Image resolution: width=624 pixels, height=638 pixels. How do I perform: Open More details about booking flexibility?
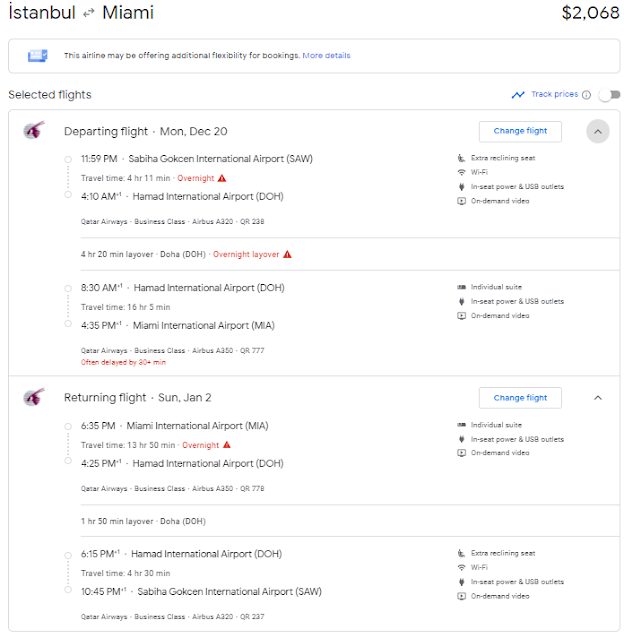(326, 55)
